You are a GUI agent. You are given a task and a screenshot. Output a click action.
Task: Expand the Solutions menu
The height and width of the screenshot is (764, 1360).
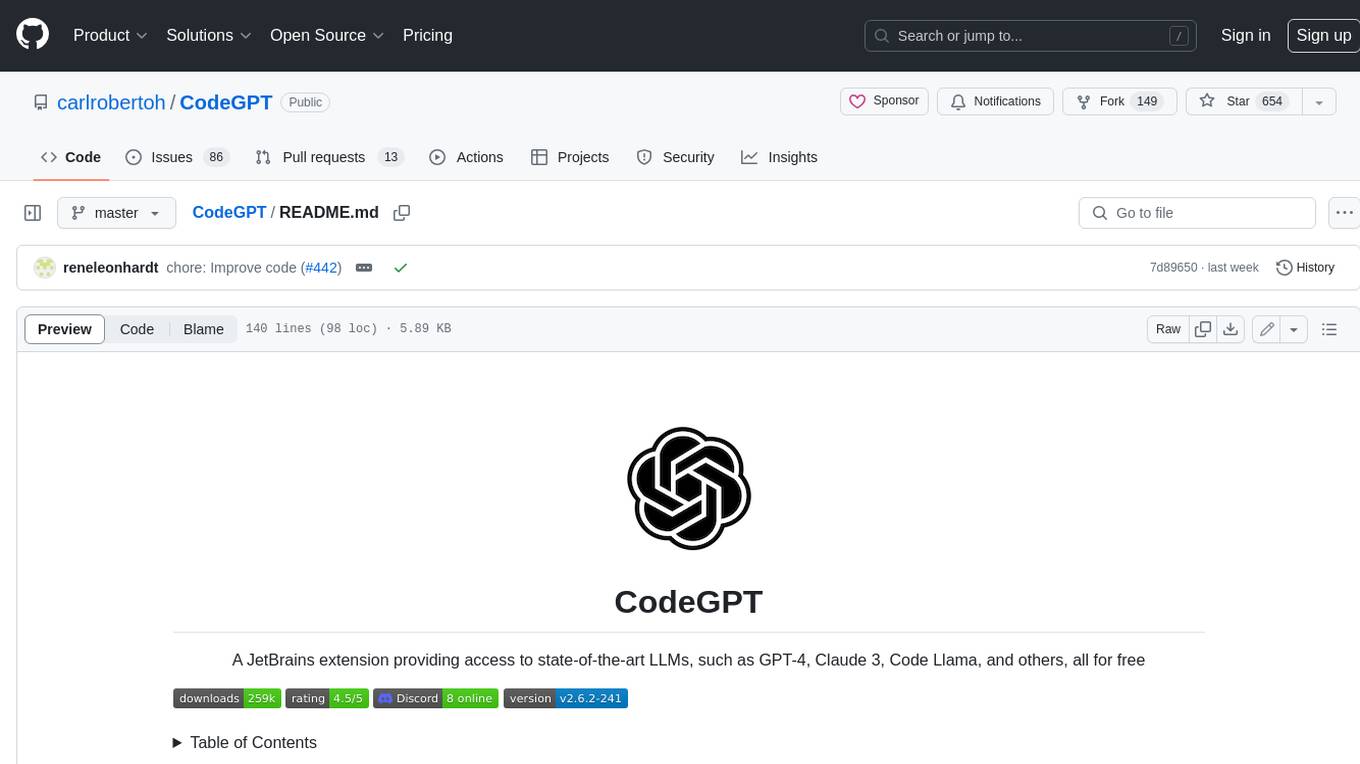point(208,35)
